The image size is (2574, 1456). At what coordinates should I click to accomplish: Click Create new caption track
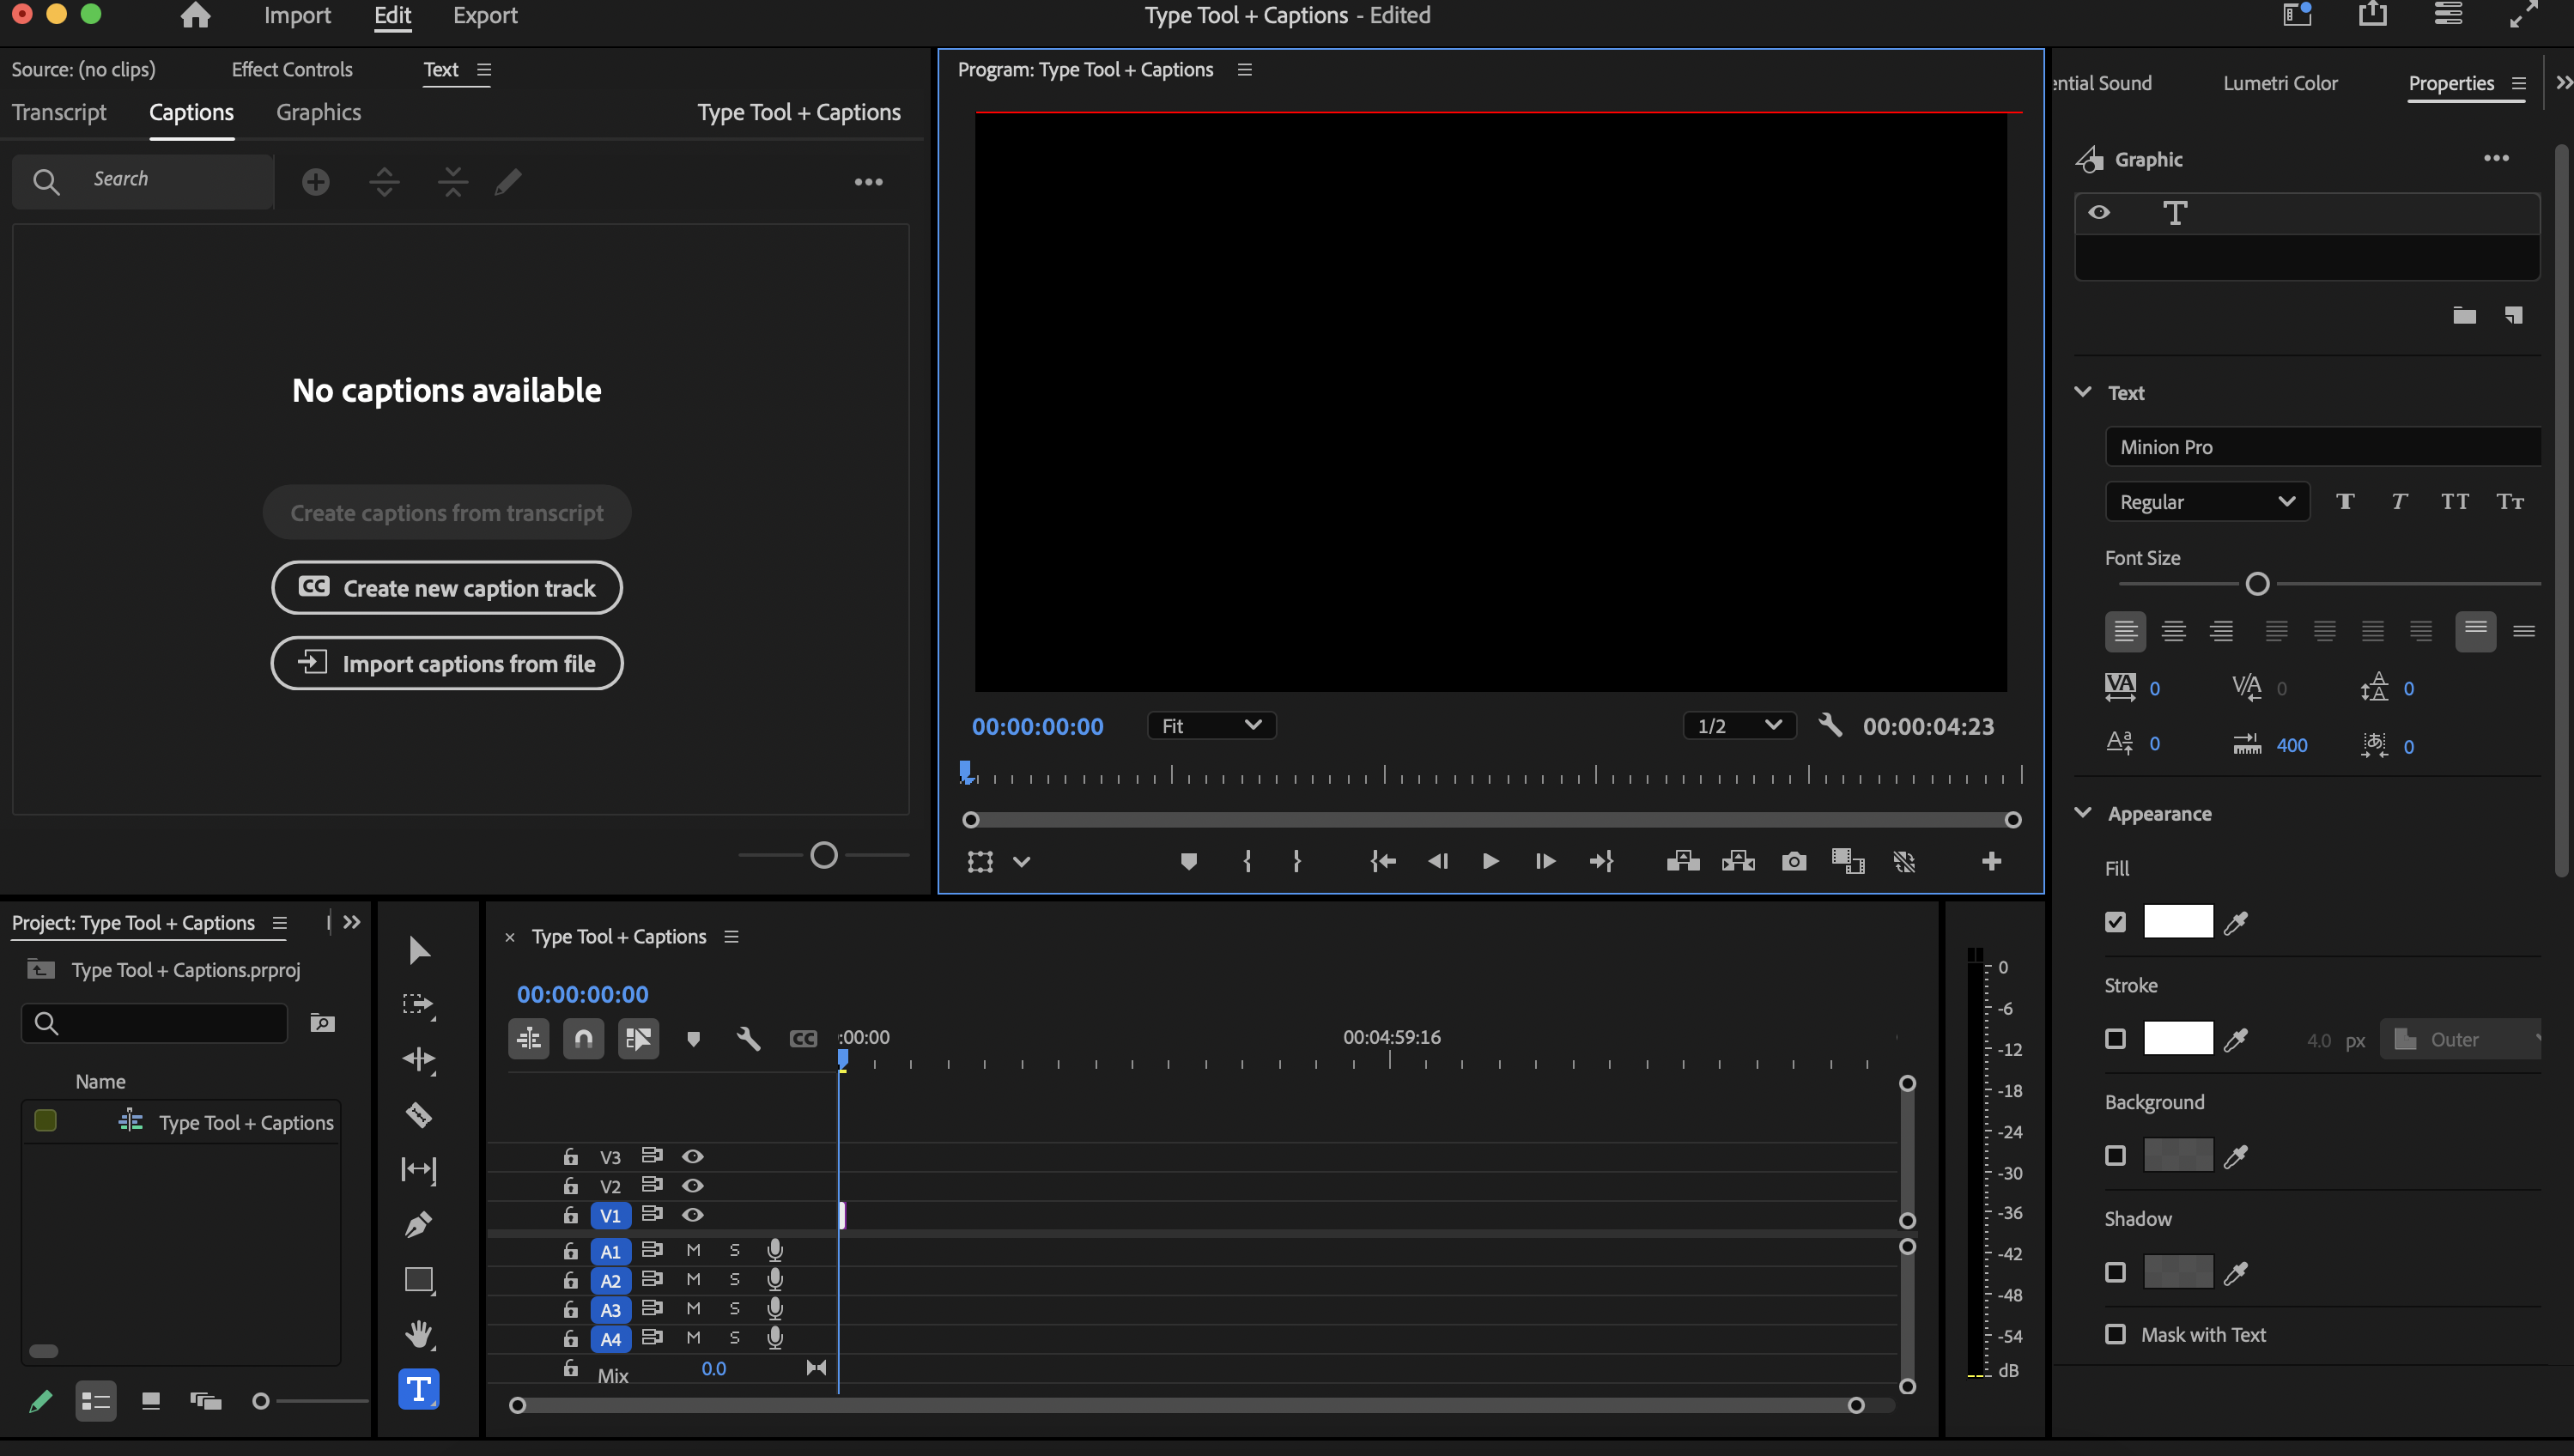[x=446, y=587]
